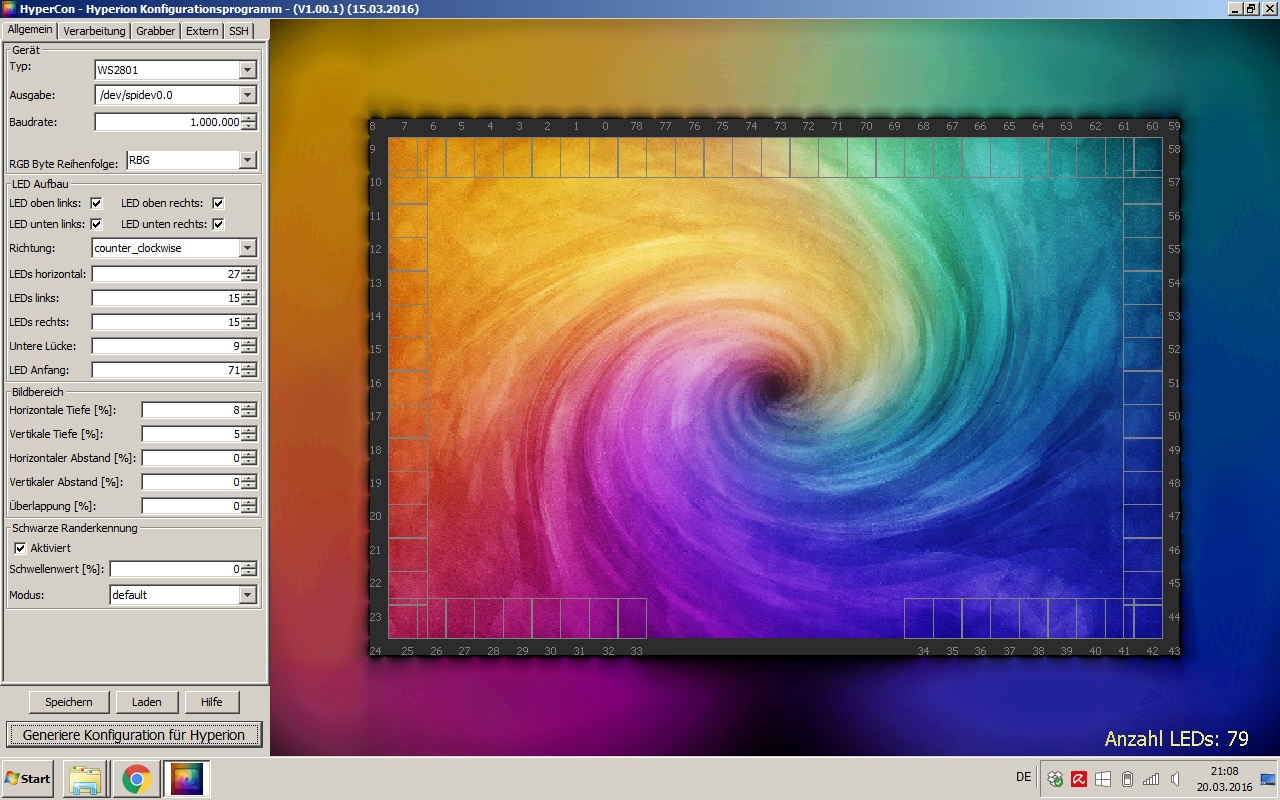
Task: Launch Google Chrome from the taskbar
Action: click(x=136, y=778)
